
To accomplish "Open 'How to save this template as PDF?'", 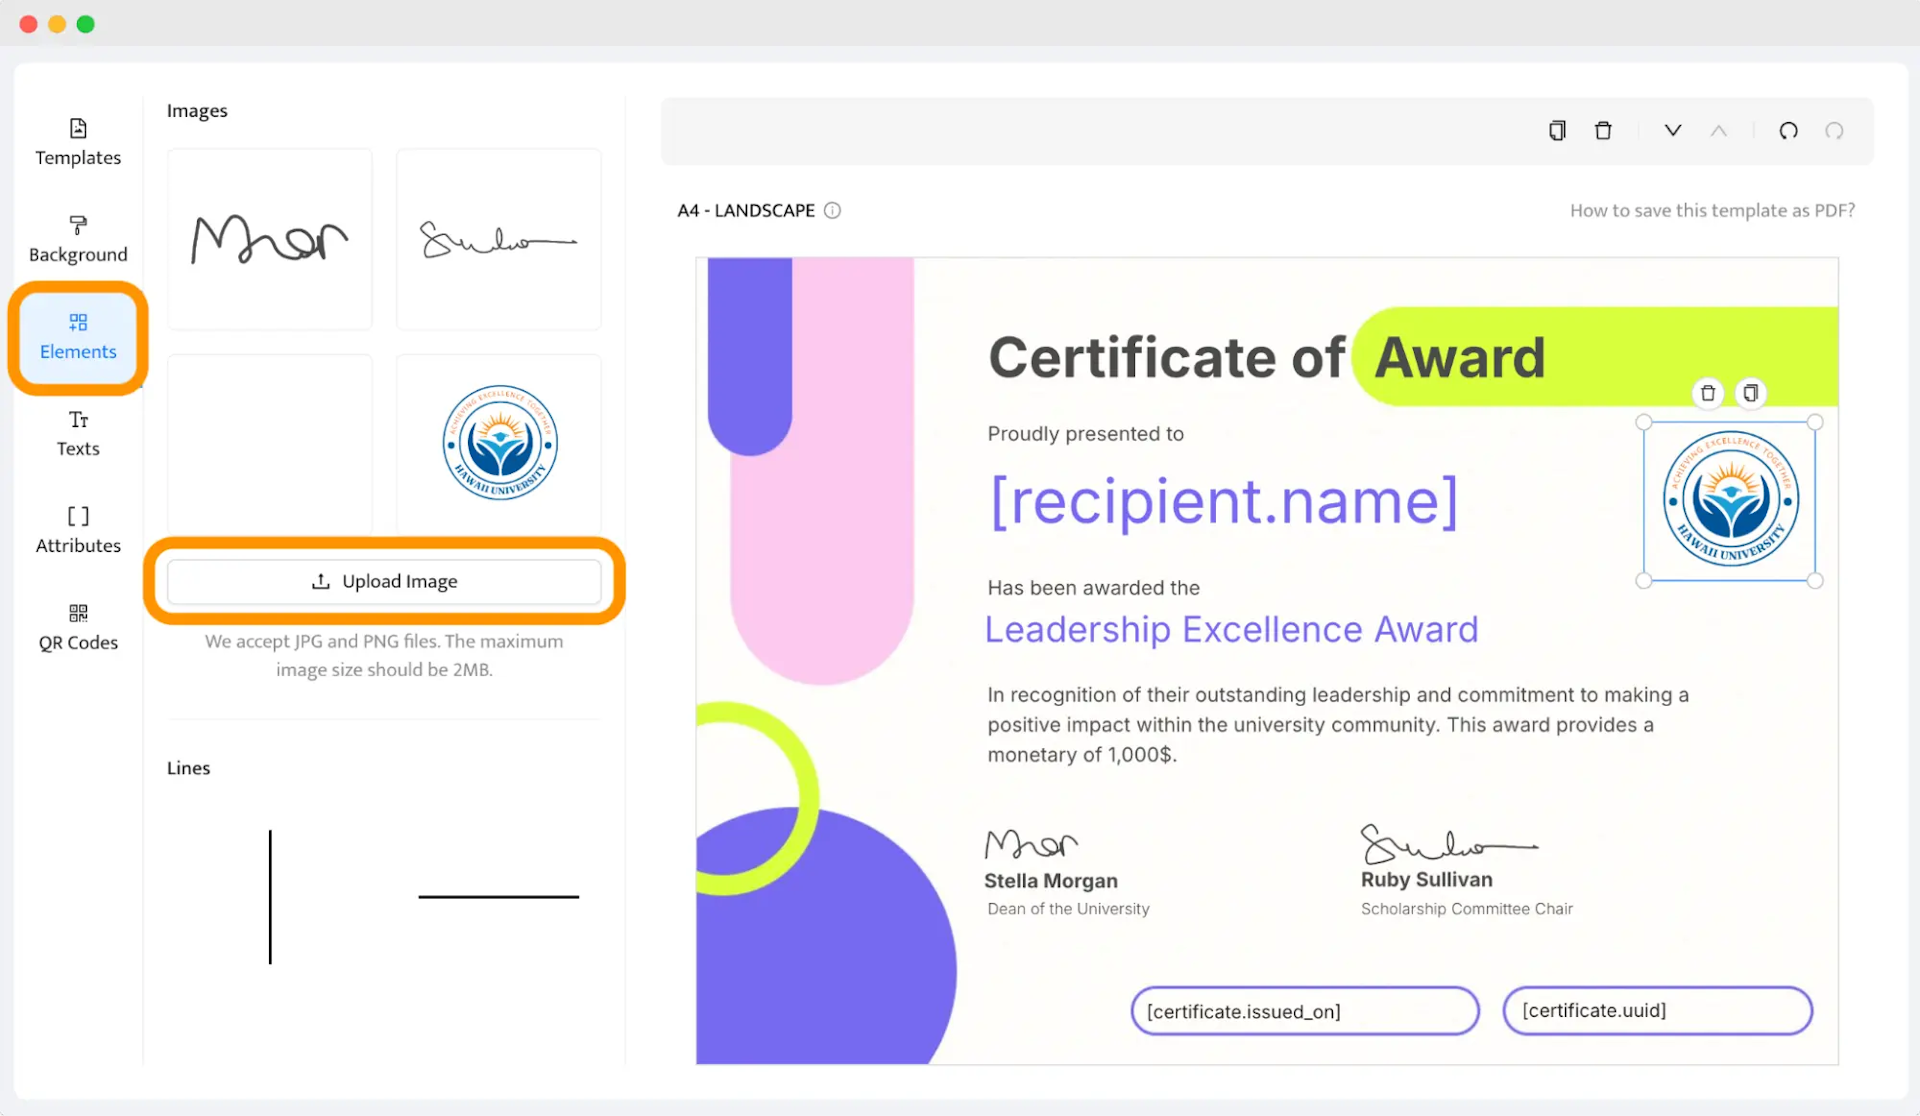I will click(x=1711, y=210).
